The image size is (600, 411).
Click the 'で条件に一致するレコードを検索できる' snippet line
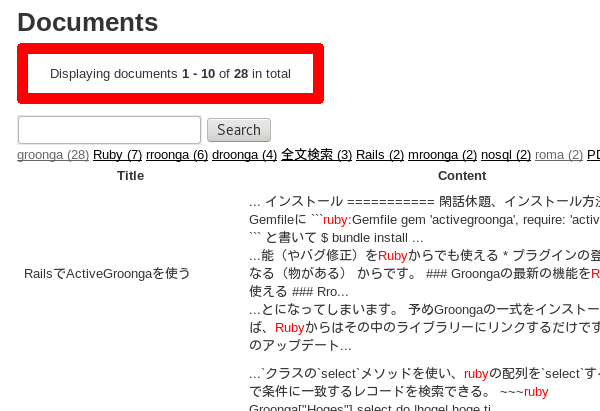399,391
